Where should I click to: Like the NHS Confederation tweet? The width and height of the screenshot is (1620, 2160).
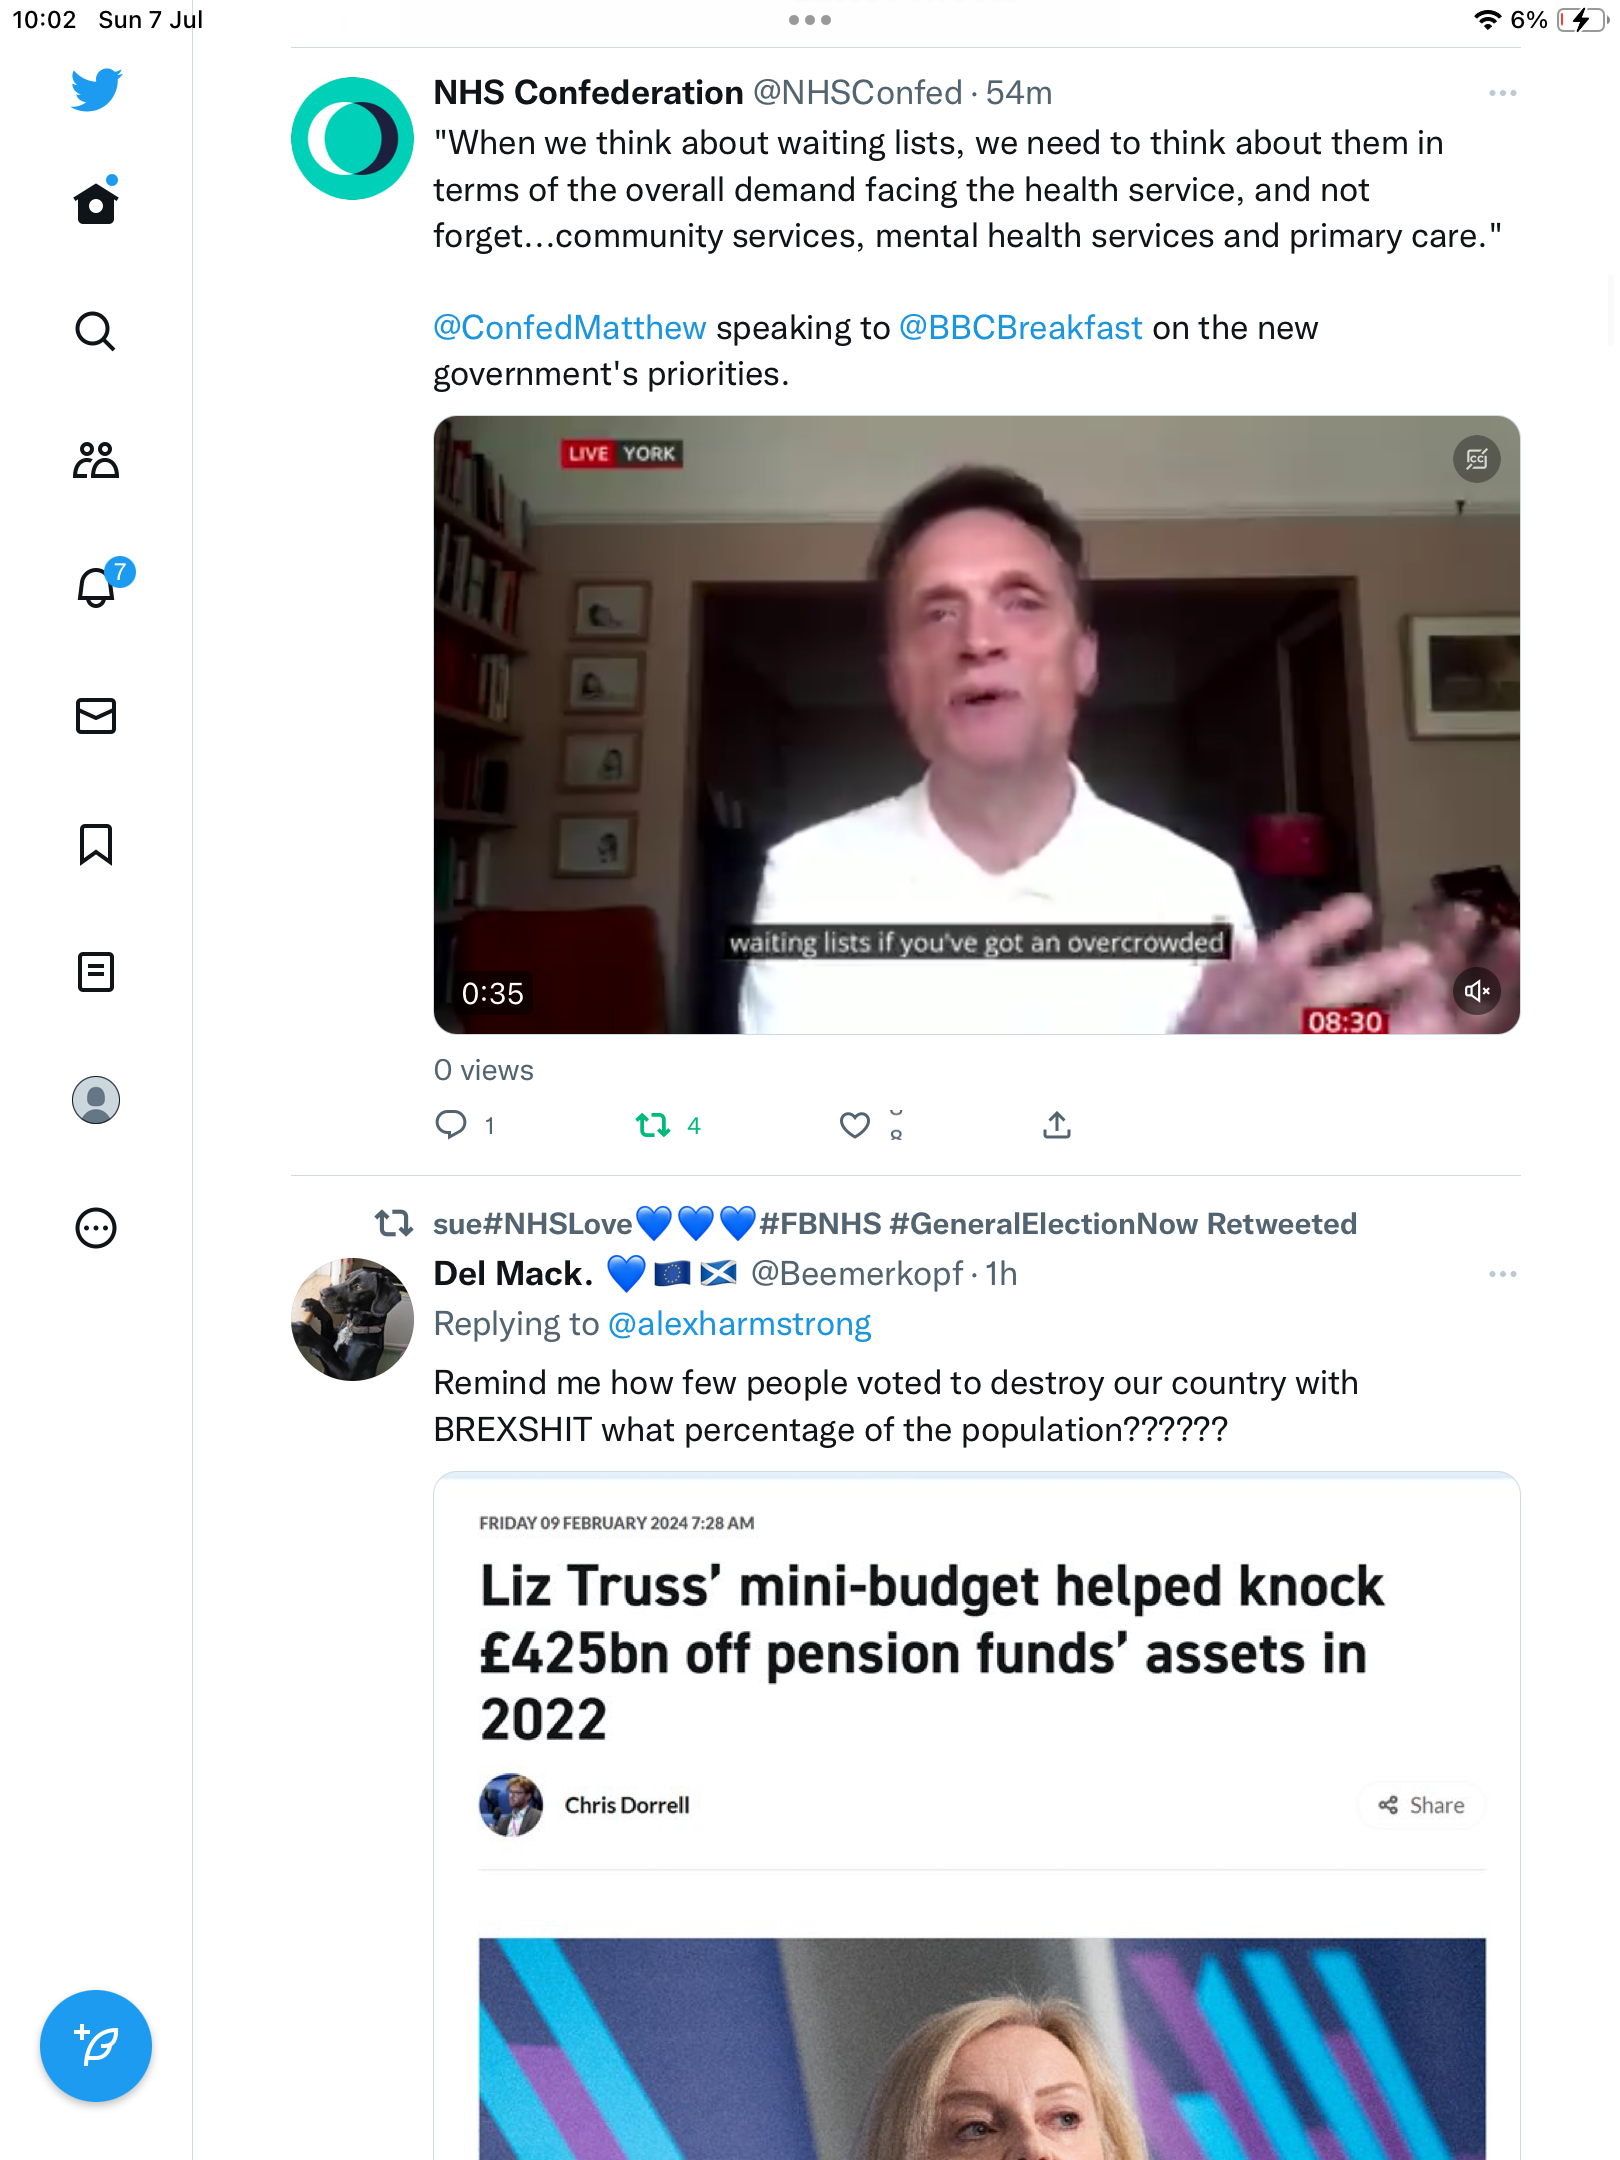pyautogui.click(x=855, y=1125)
